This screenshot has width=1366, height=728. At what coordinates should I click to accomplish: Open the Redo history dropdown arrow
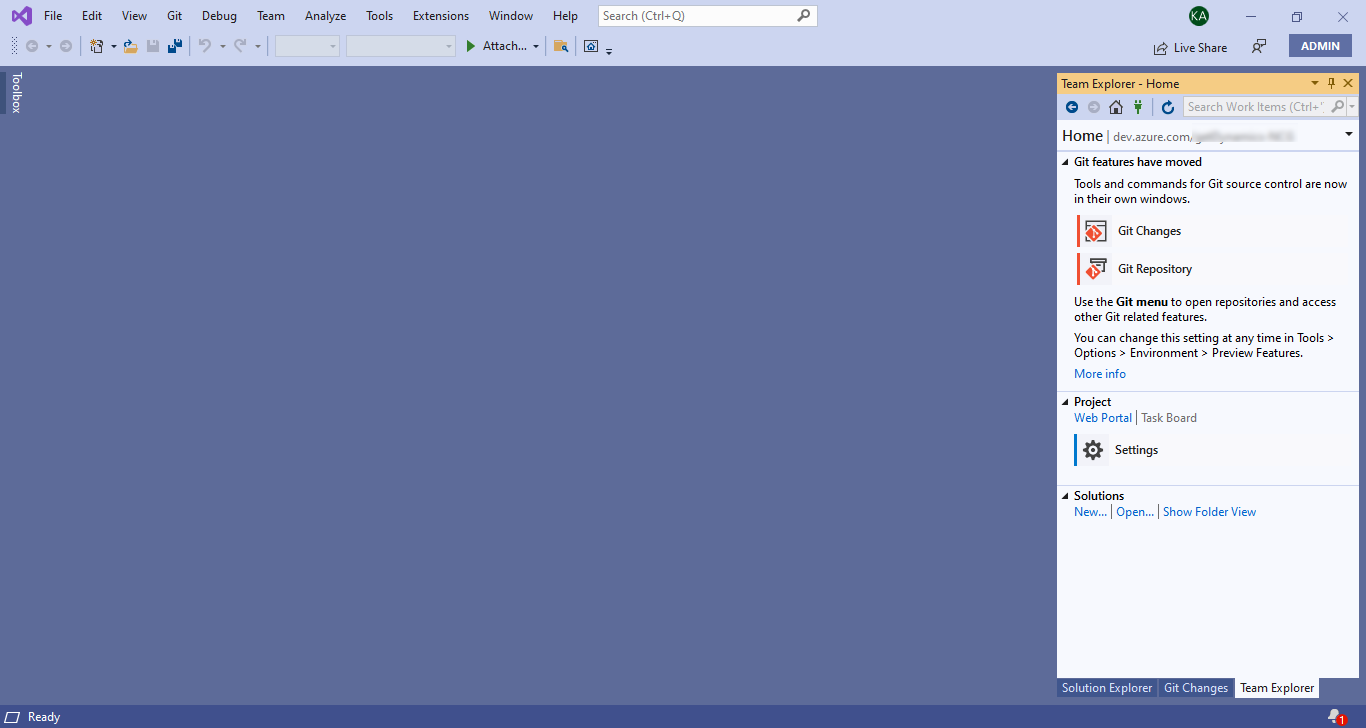(257, 46)
